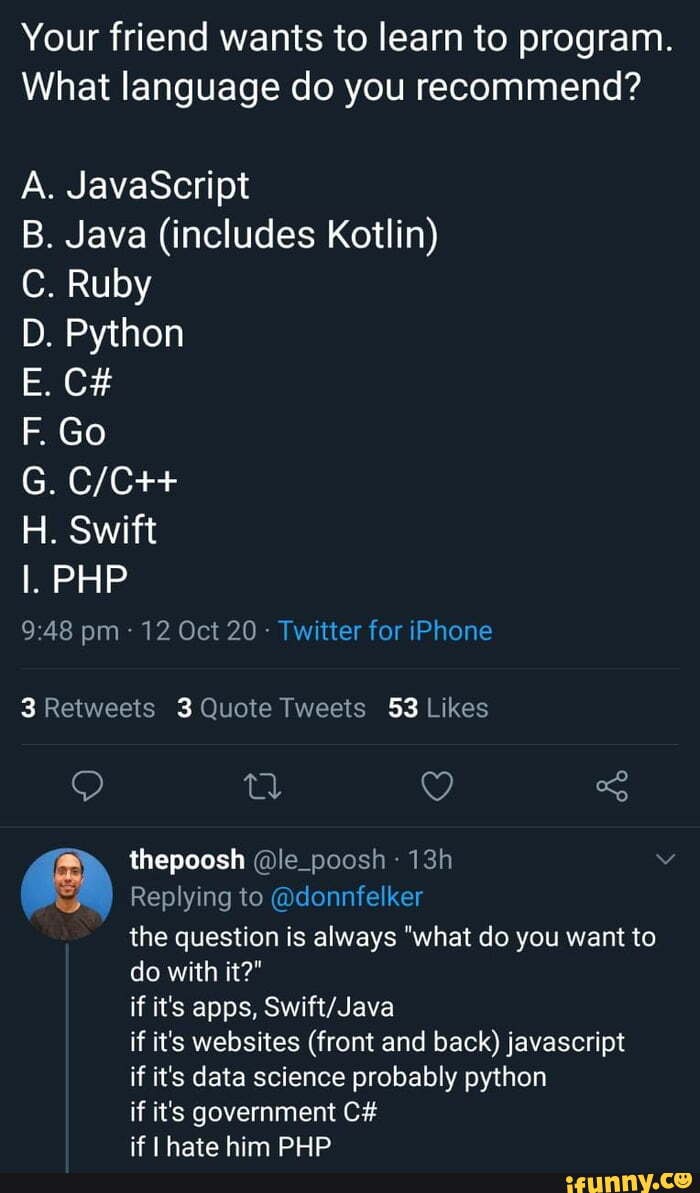Image resolution: width=700 pixels, height=1193 pixels.
Task: Open the share menu via the share icon
Action: [612, 786]
